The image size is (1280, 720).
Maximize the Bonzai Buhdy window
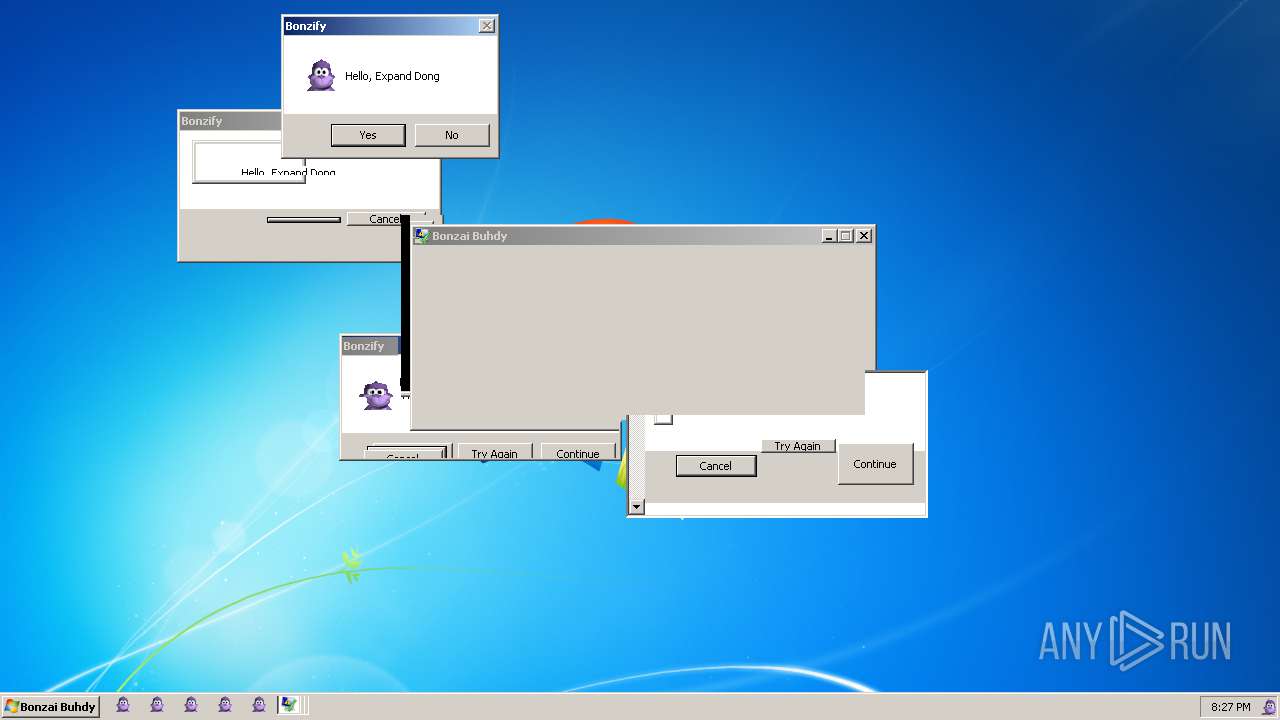pyautogui.click(x=845, y=236)
